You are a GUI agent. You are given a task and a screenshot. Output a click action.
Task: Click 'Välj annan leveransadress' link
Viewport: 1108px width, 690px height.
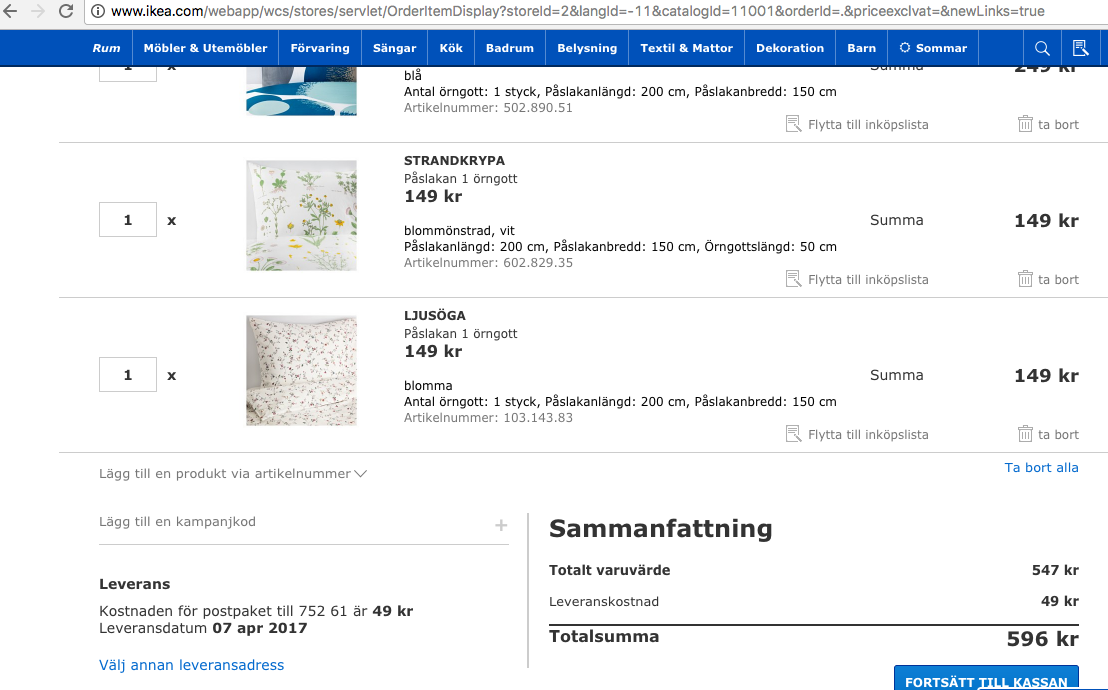point(191,665)
